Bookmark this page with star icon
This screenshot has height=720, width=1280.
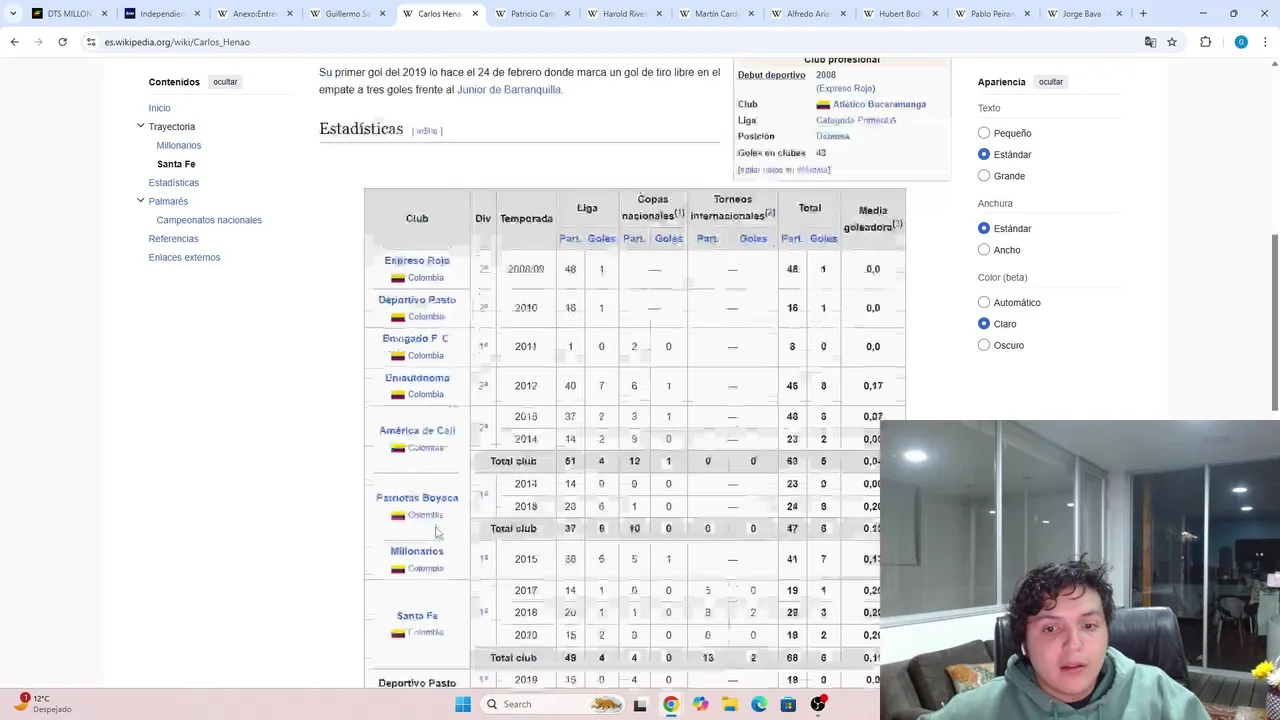1172,42
